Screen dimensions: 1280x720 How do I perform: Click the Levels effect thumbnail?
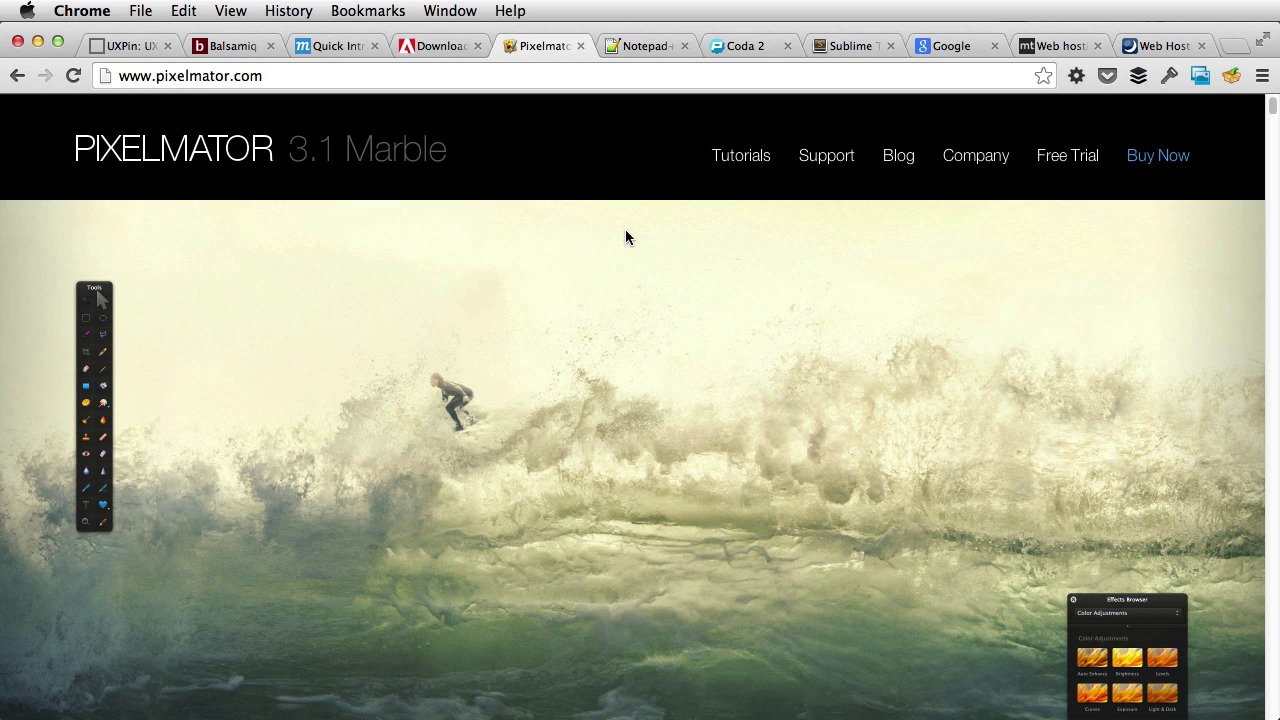coord(1162,657)
